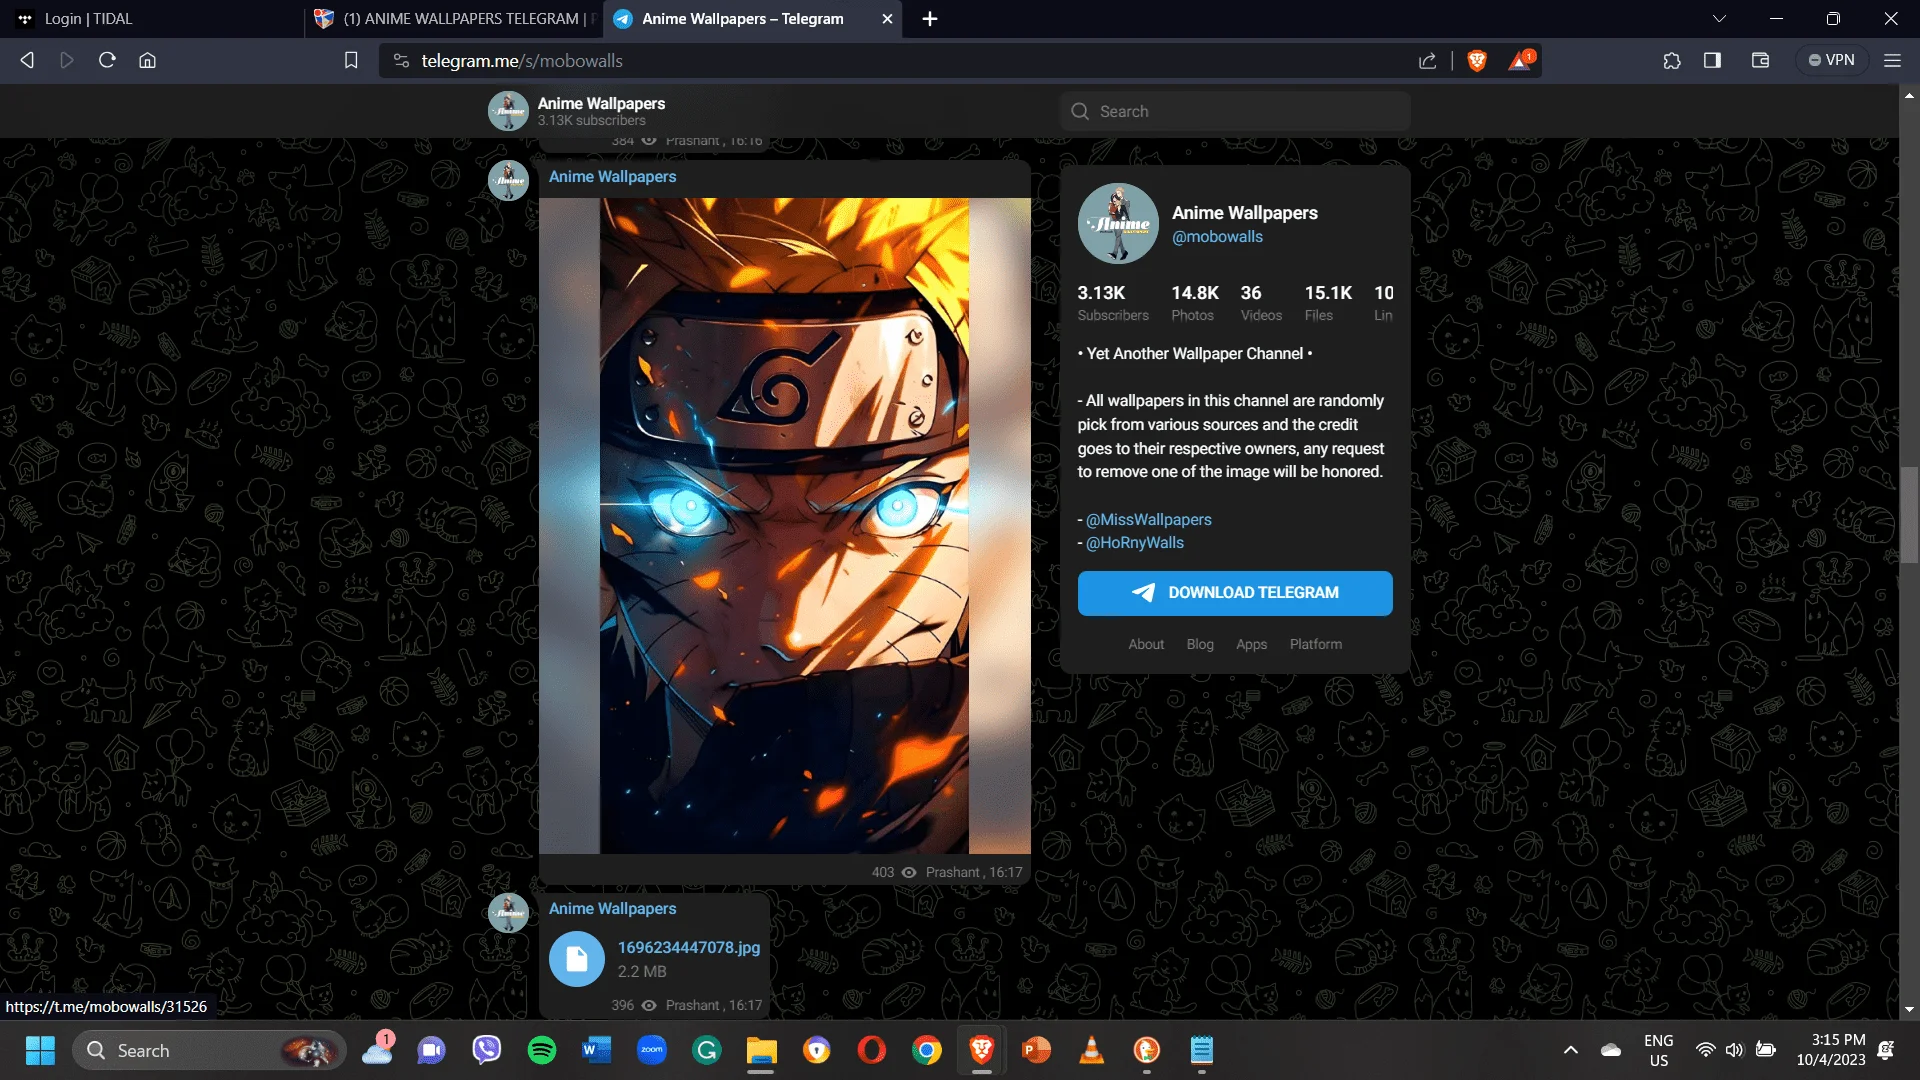Viewport: 1920px width, 1080px height.
Task: Bookmark this page
Action: pos(351,60)
